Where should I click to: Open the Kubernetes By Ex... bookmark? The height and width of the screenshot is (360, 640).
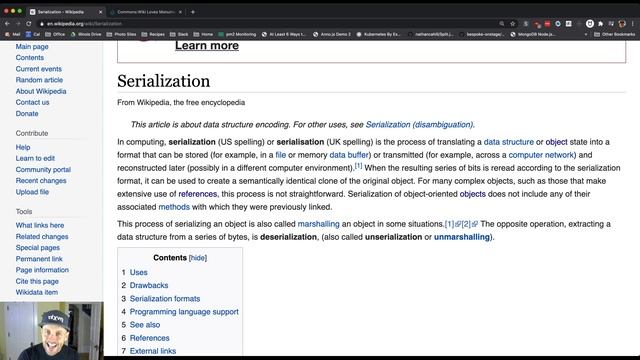pyautogui.click(x=378, y=34)
